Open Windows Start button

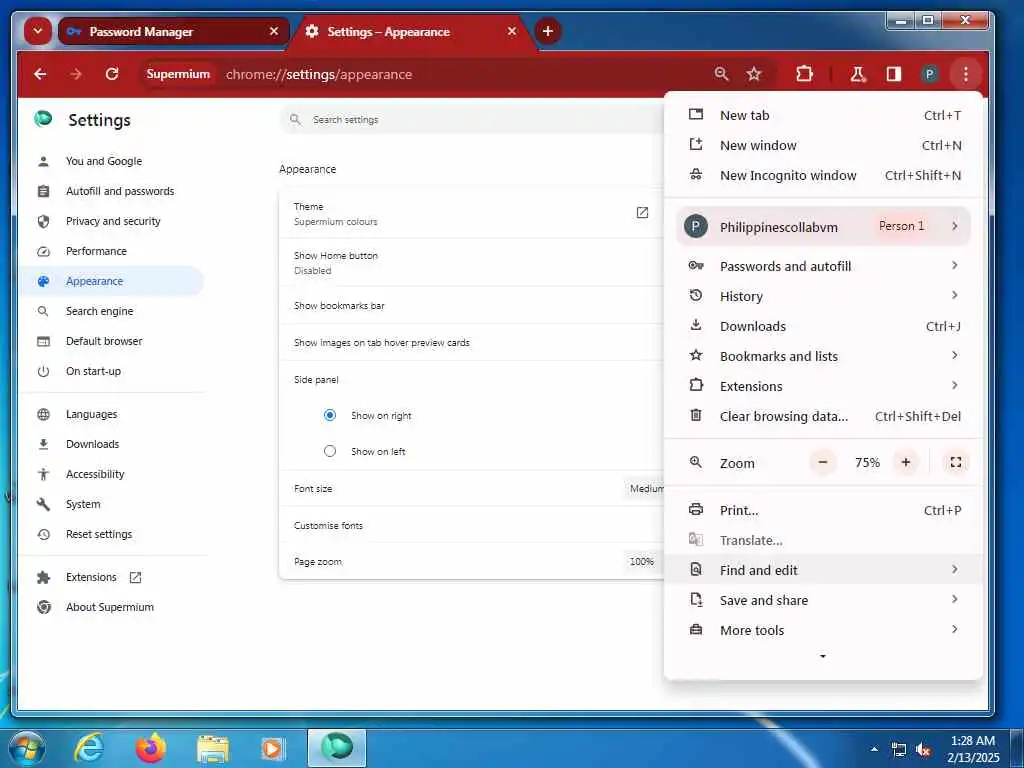(x=27, y=748)
